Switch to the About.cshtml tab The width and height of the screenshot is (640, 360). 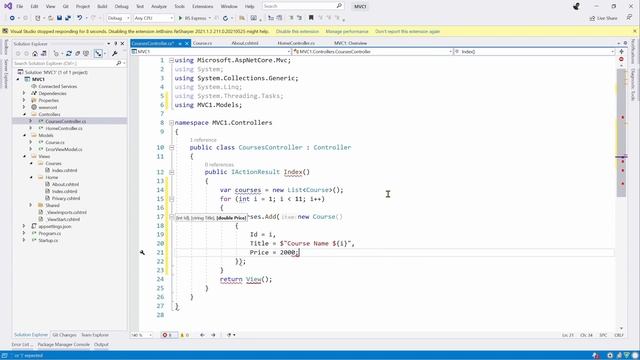pos(245,43)
